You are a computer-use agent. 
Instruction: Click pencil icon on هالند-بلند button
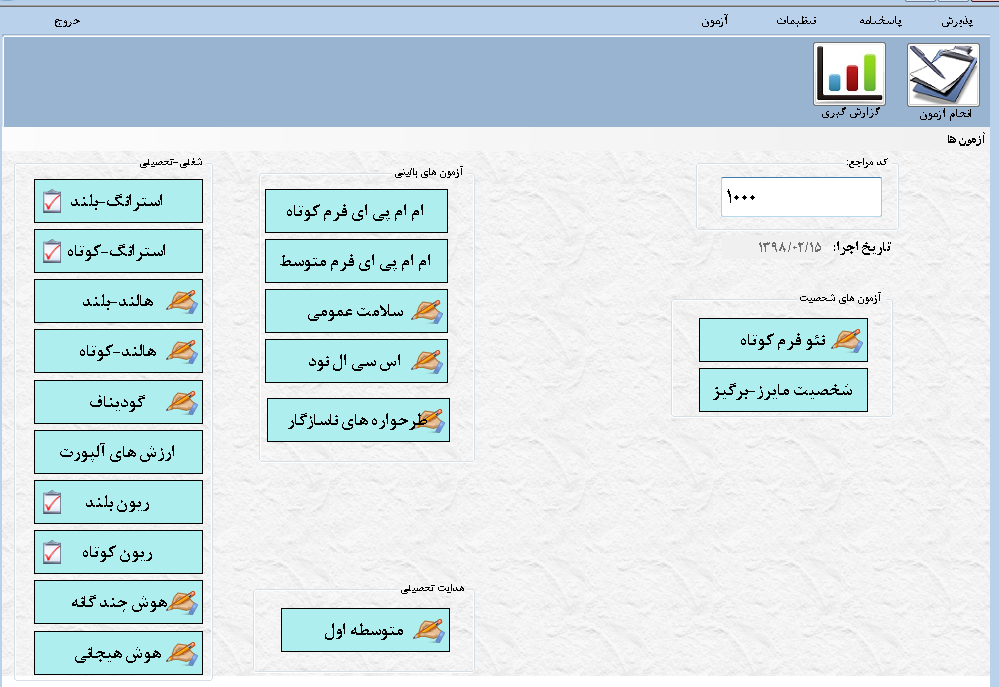(181, 301)
